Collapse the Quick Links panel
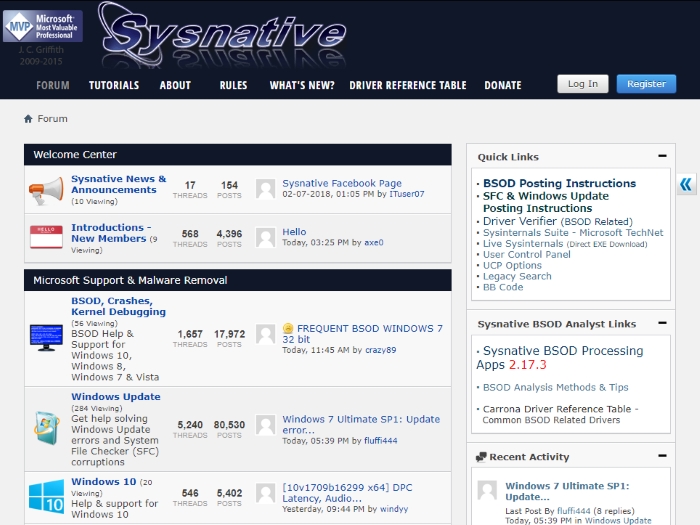700x525 pixels. (x=662, y=156)
